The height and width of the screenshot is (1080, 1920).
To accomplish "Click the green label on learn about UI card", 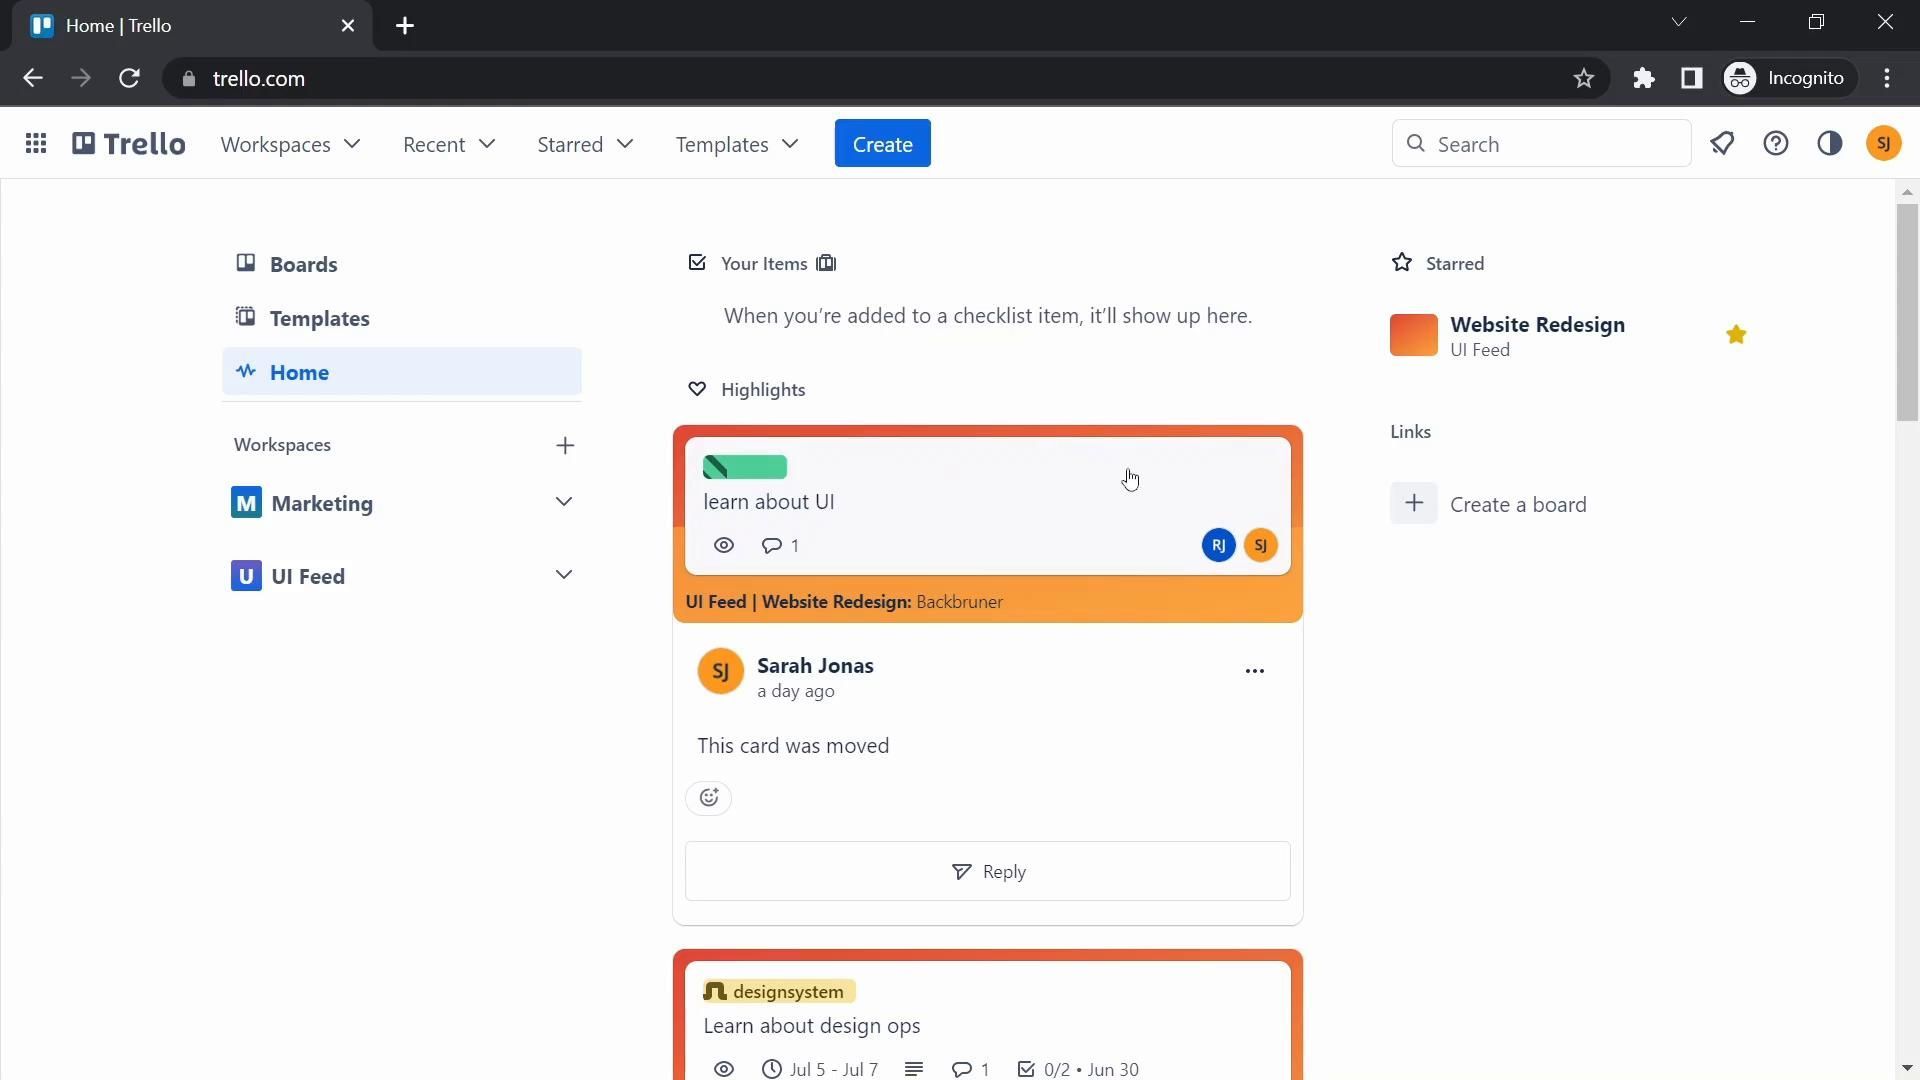I will 745,468.
